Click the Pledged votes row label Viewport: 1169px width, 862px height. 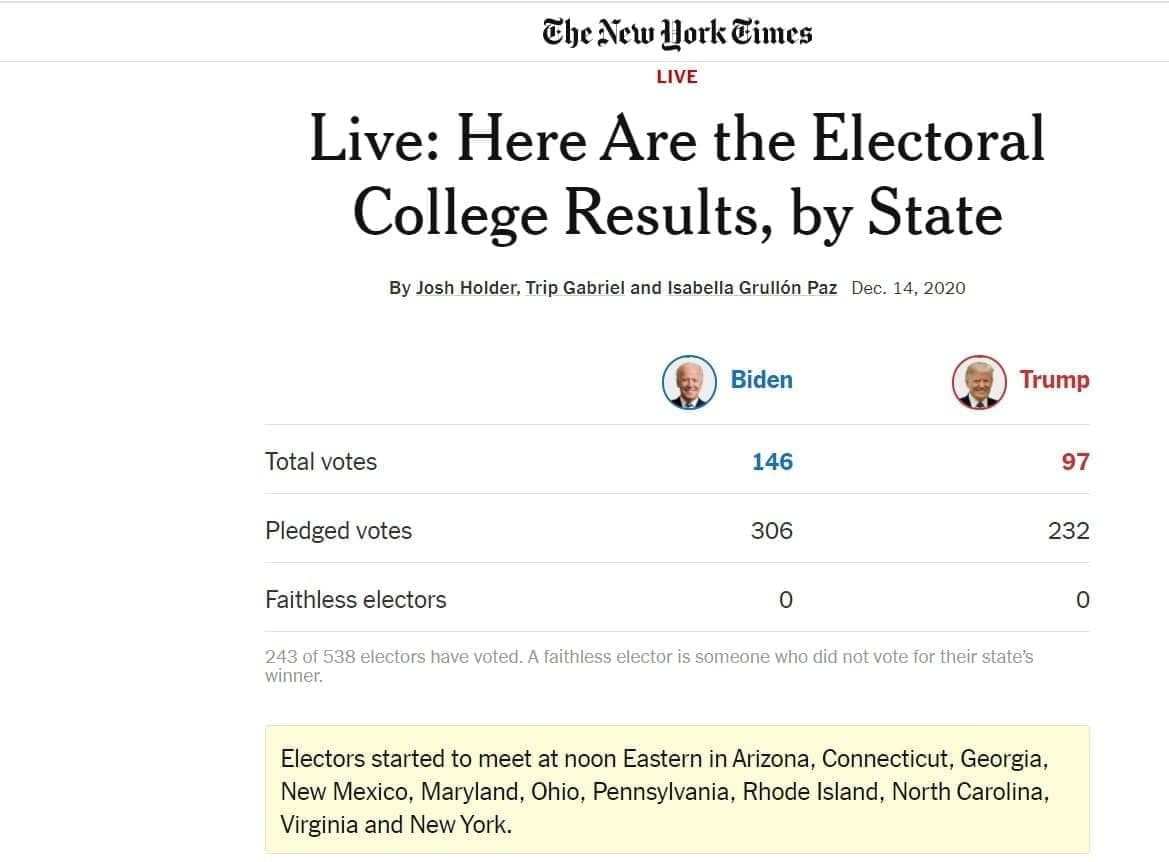338,531
